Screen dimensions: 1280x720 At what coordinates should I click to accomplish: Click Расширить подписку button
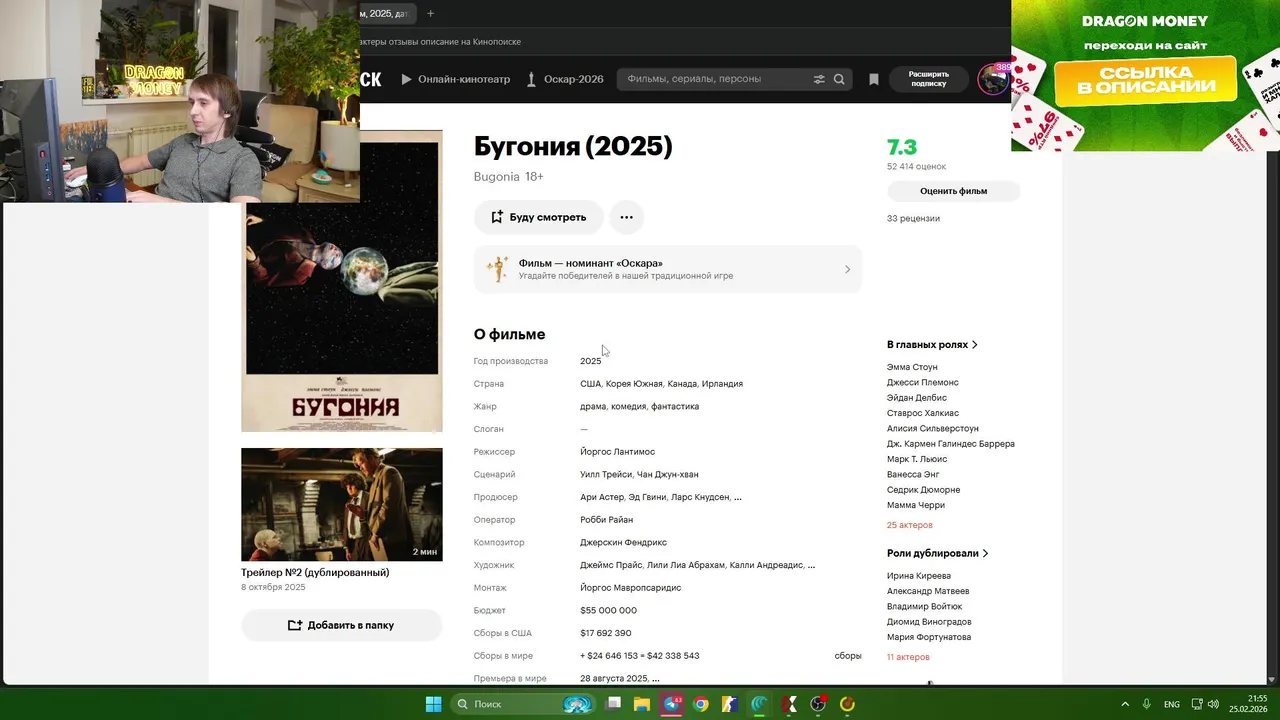pyautogui.click(x=928, y=79)
